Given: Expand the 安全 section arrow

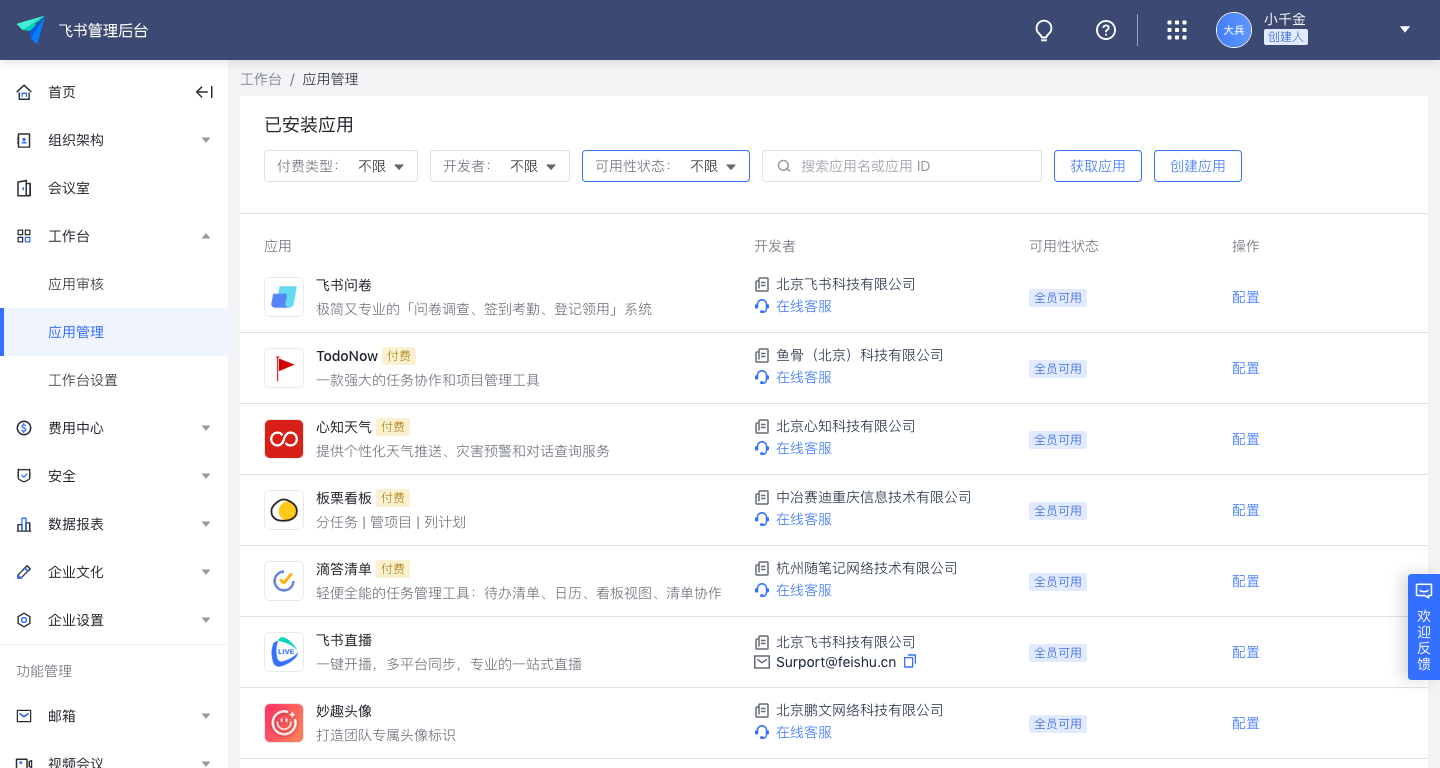Looking at the screenshot, I should pyautogui.click(x=206, y=476).
